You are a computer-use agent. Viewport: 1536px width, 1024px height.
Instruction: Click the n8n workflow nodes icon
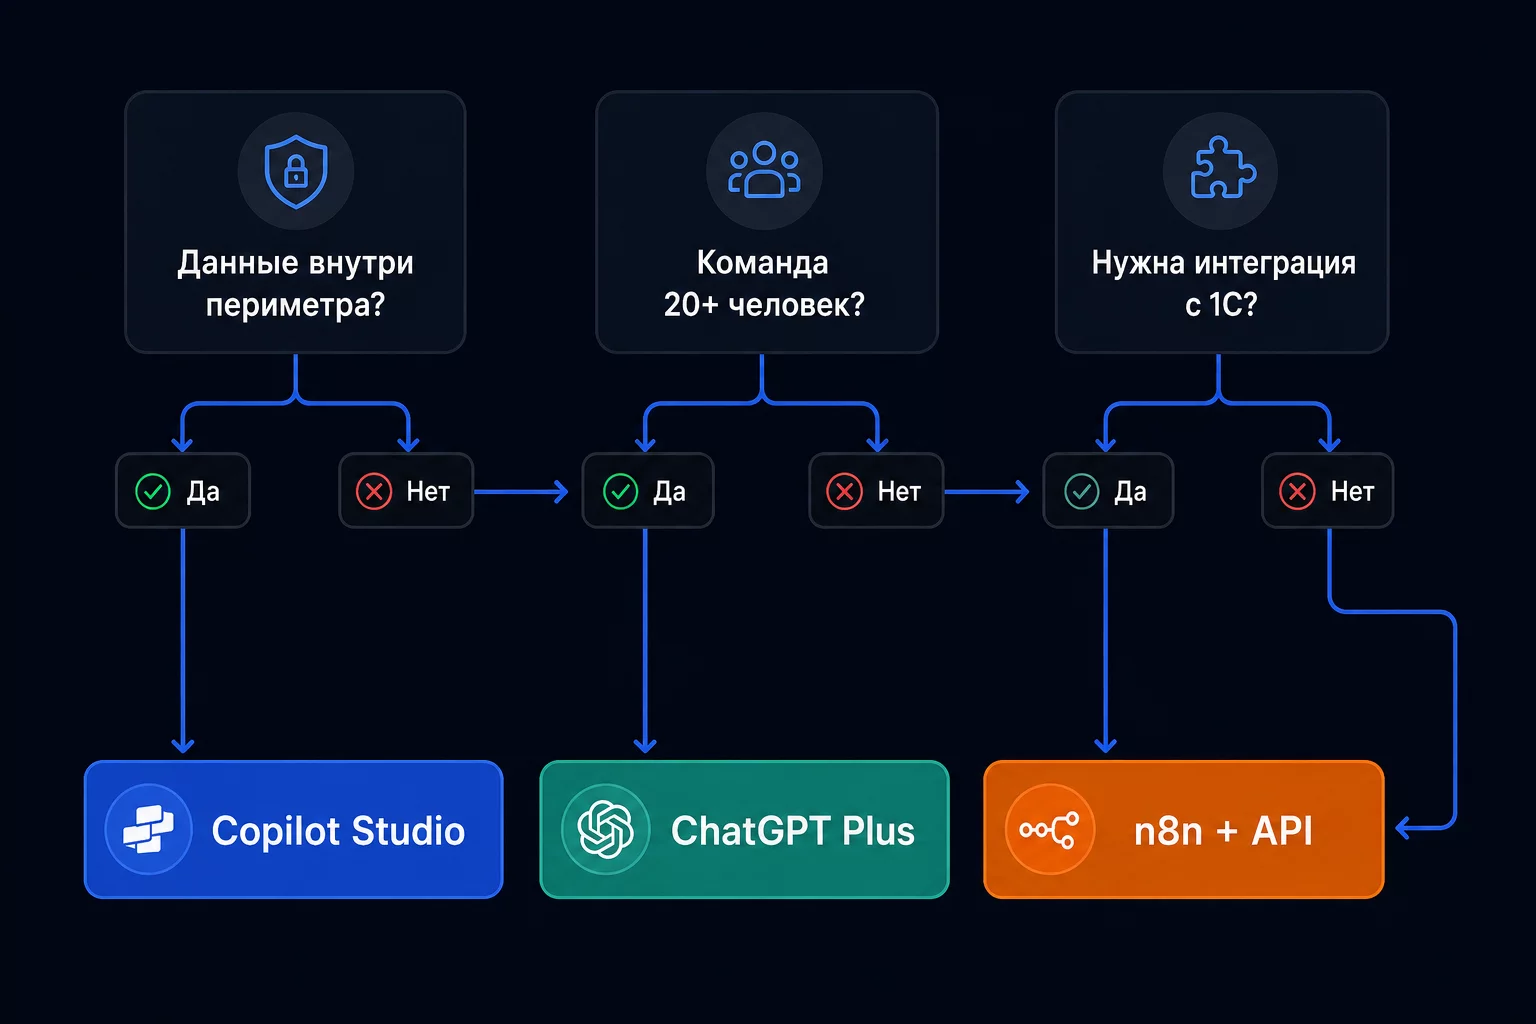tap(1050, 830)
